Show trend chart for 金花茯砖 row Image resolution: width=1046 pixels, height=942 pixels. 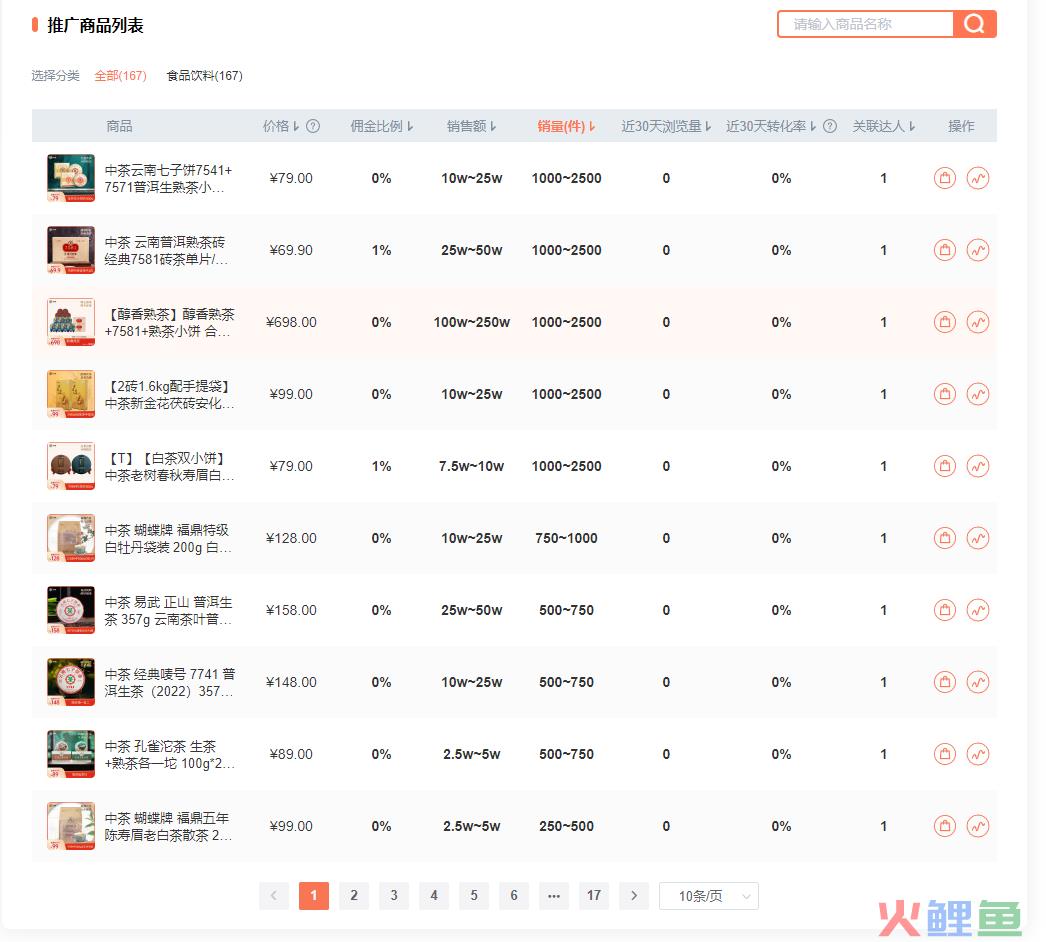point(978,394)
